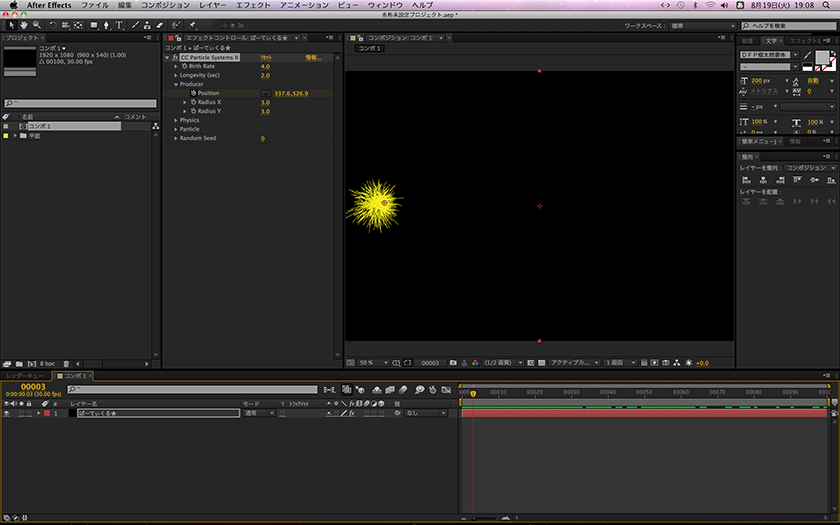
Task: Click the 8 bpc color depth button
Action: (47, 364)
